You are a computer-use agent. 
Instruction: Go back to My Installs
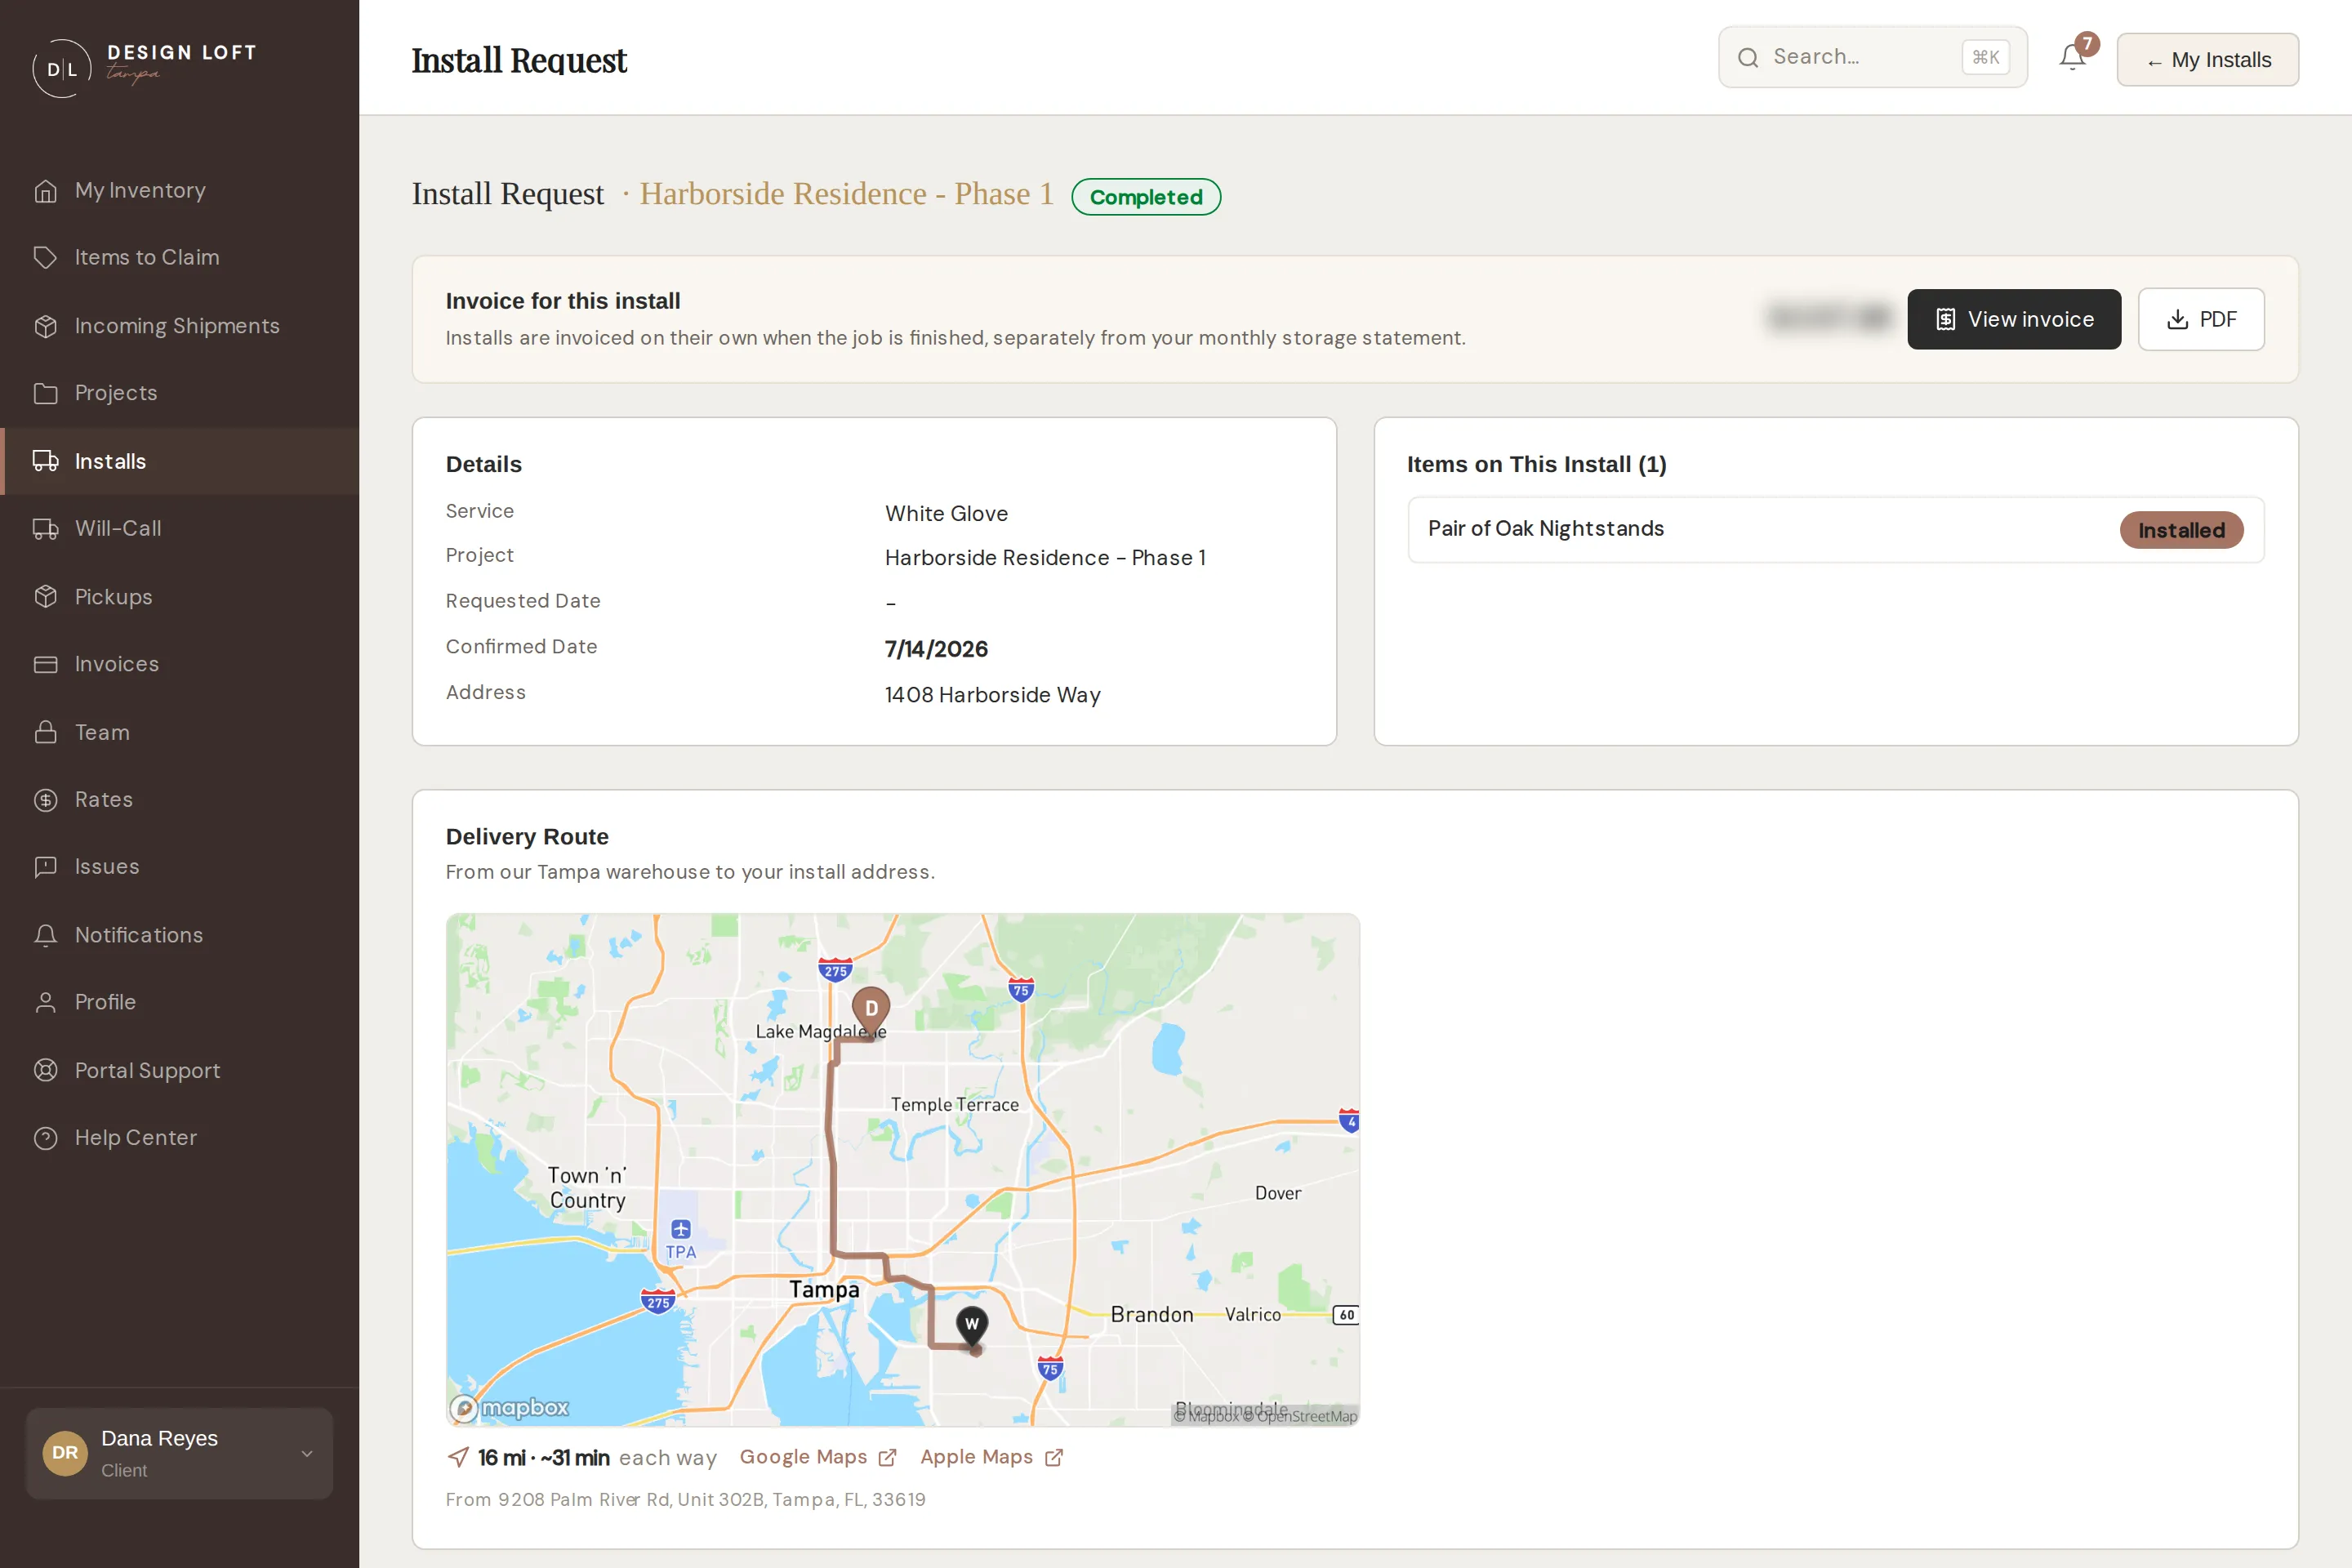(2208, 60)
